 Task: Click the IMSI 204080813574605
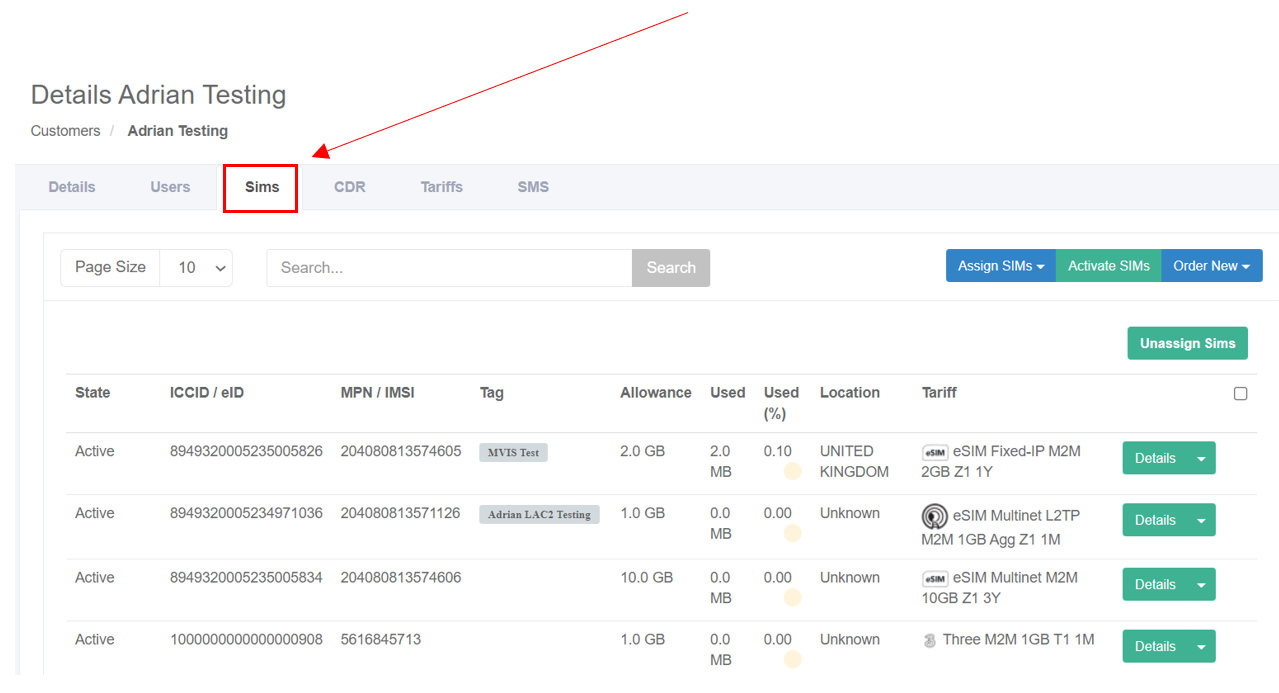click(x=401, y=451)
